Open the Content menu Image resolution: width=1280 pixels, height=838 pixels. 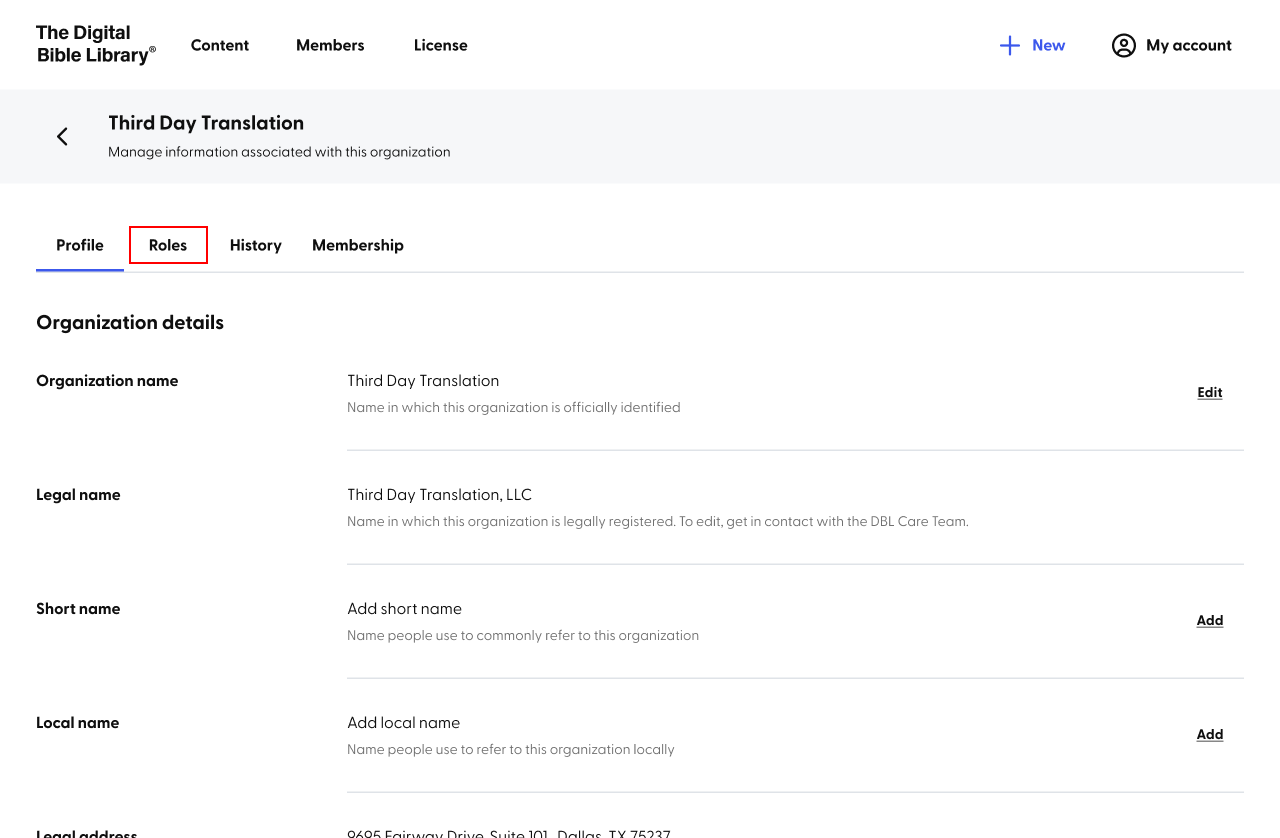click(x=220, y=45)
